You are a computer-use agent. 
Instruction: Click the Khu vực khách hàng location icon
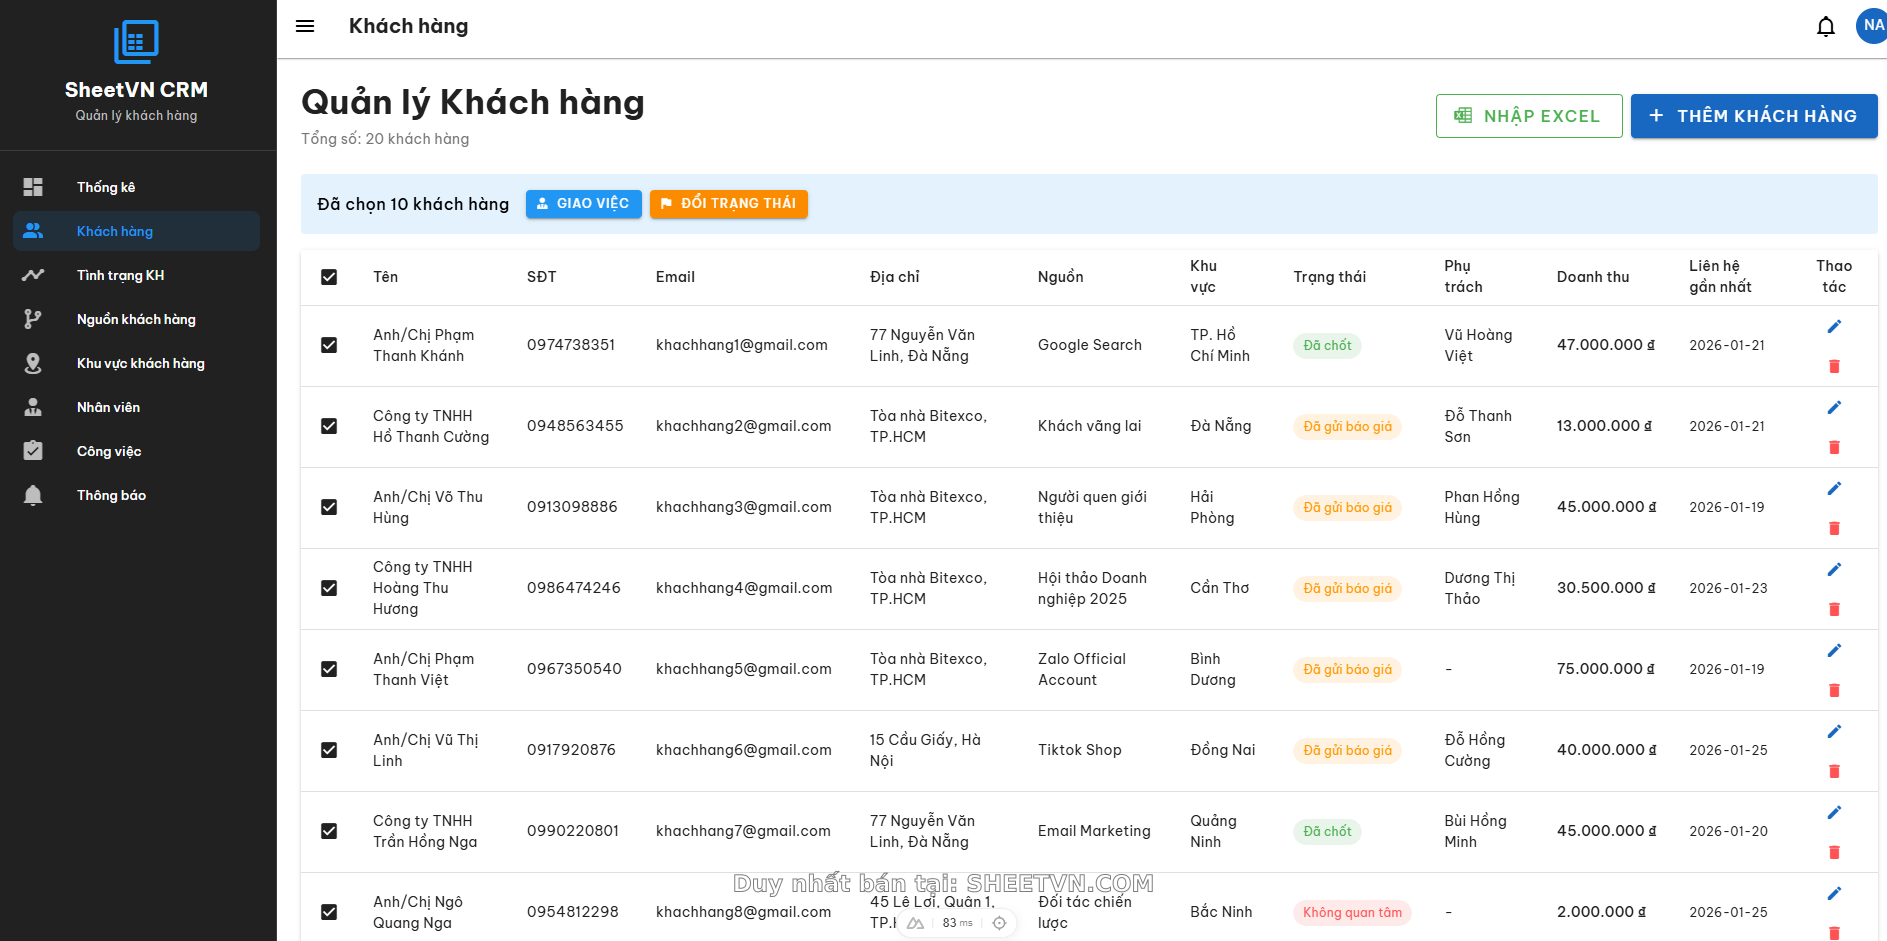point(33,363)
